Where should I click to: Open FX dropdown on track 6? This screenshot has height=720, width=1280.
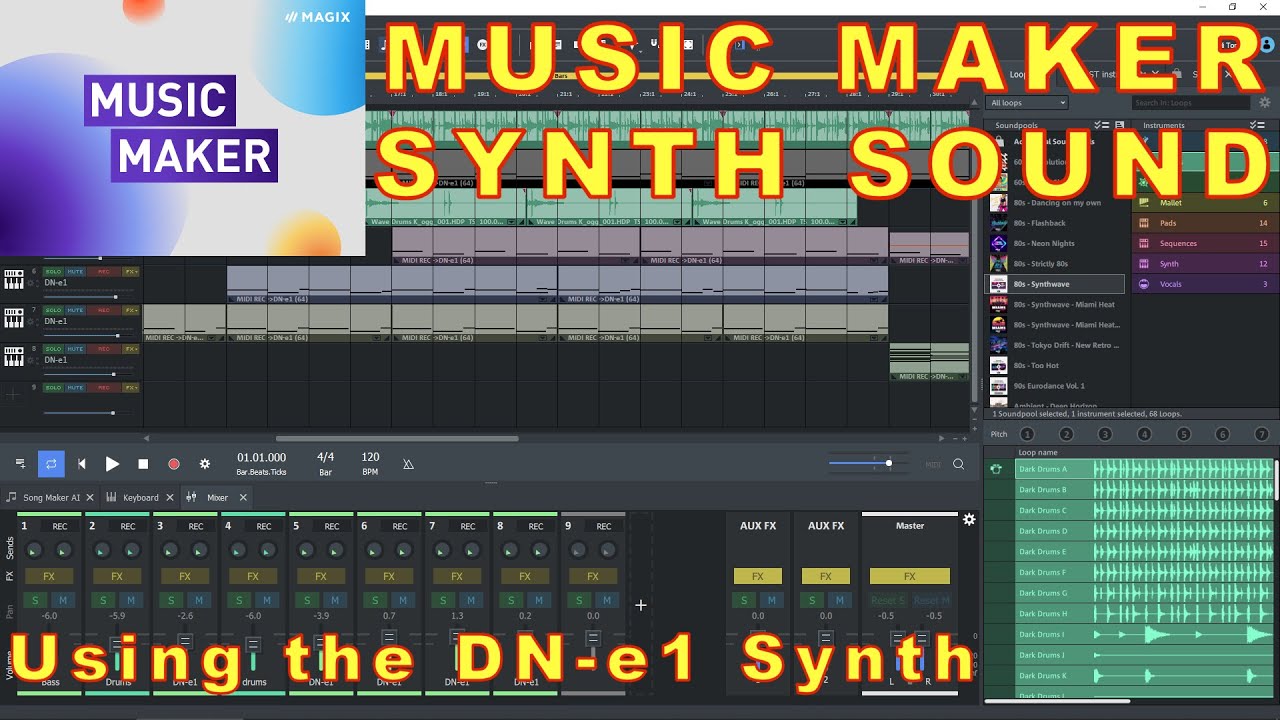pyautogui.click(x=131, y=272)
